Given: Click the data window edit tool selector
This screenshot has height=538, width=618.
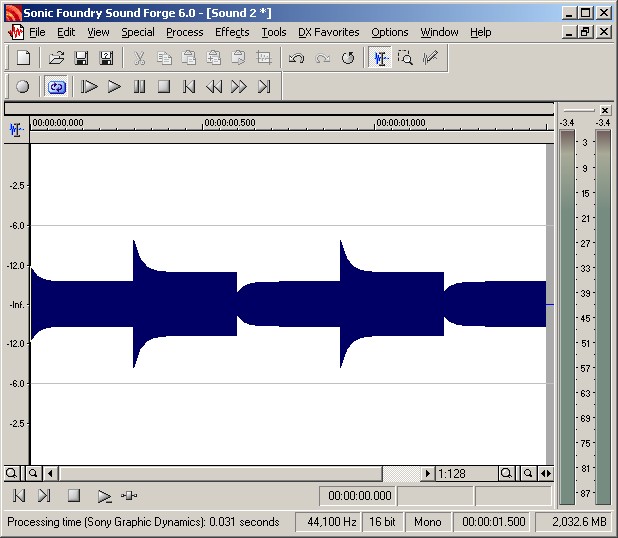Looking at the screenshot, I should [16, 129].
